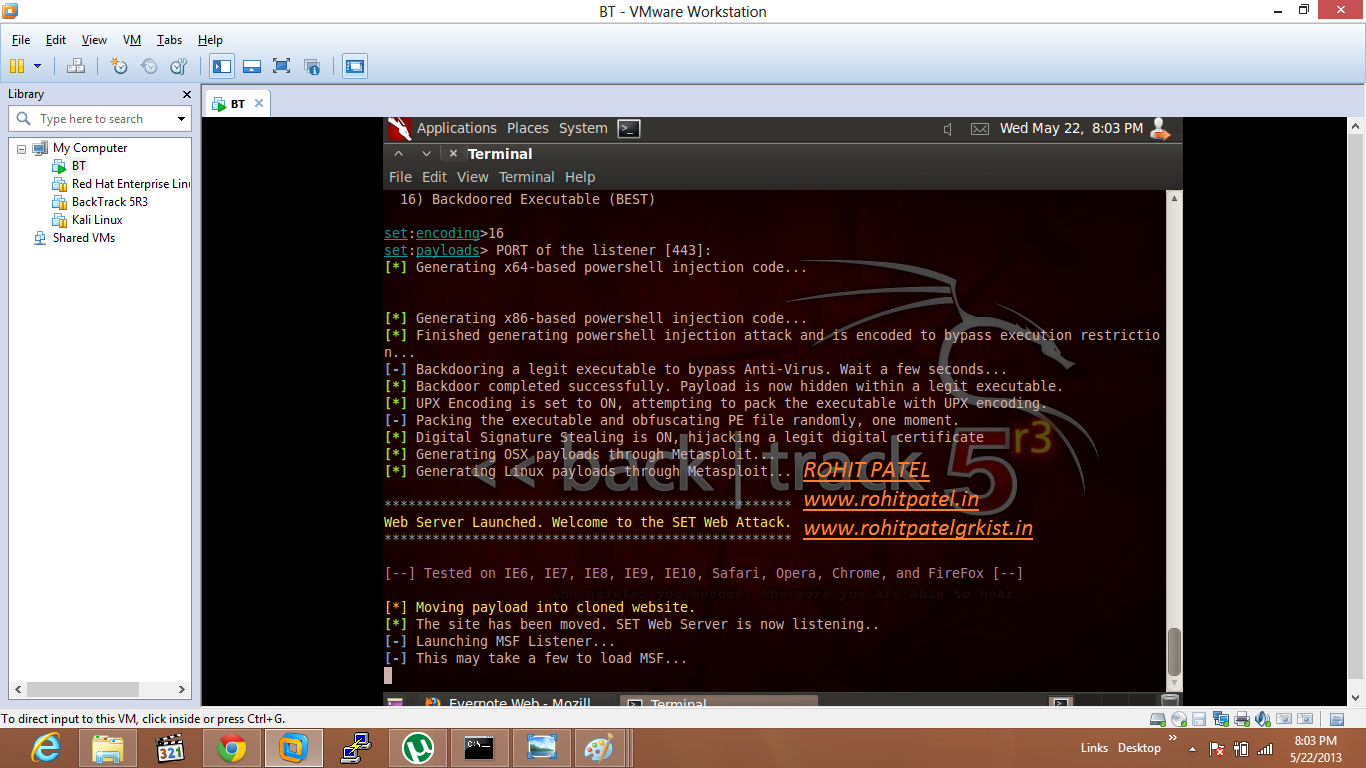Open the VMware File menu
The image size is (1366, 768).
pyautogui.click(x=21, y=40)
